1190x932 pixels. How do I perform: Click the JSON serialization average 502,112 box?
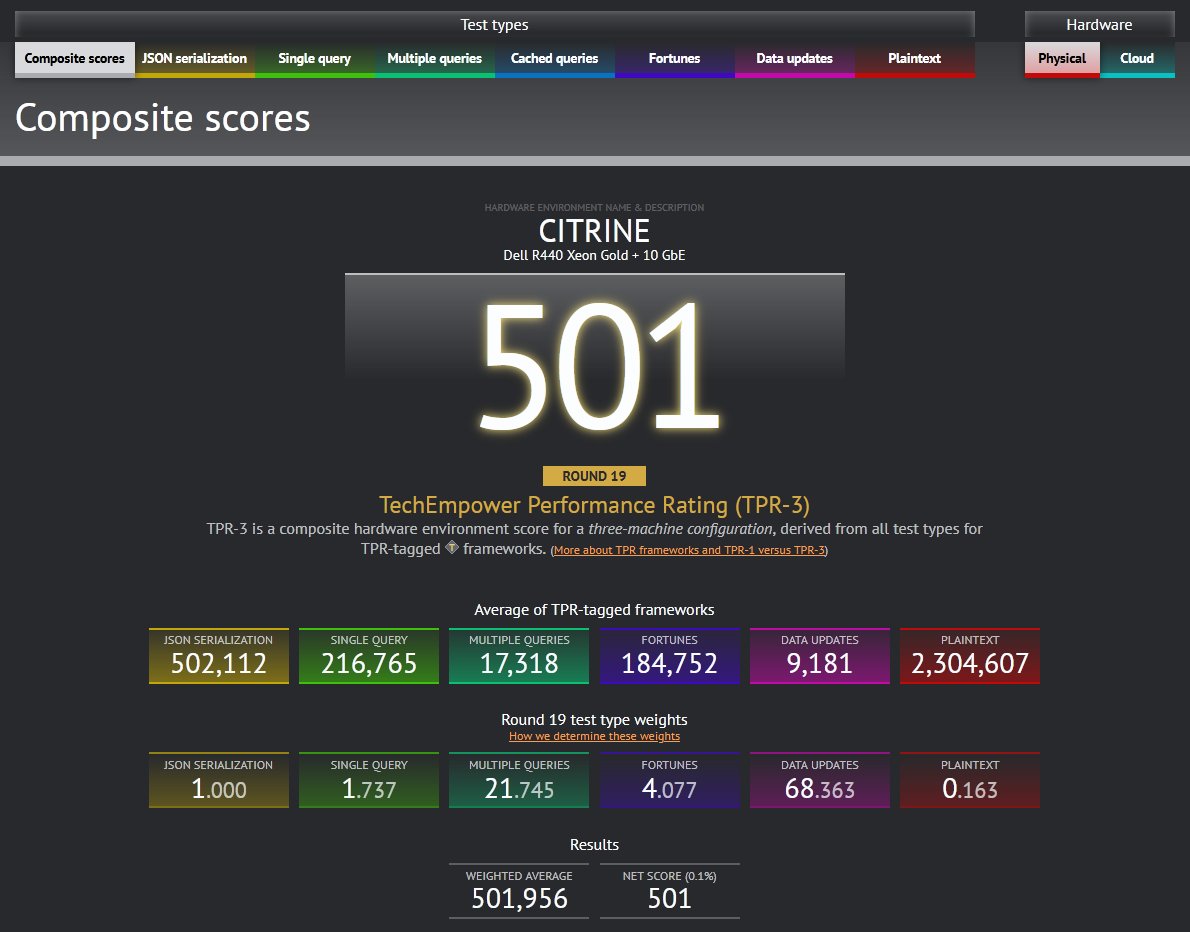click(x=219, y=656)
